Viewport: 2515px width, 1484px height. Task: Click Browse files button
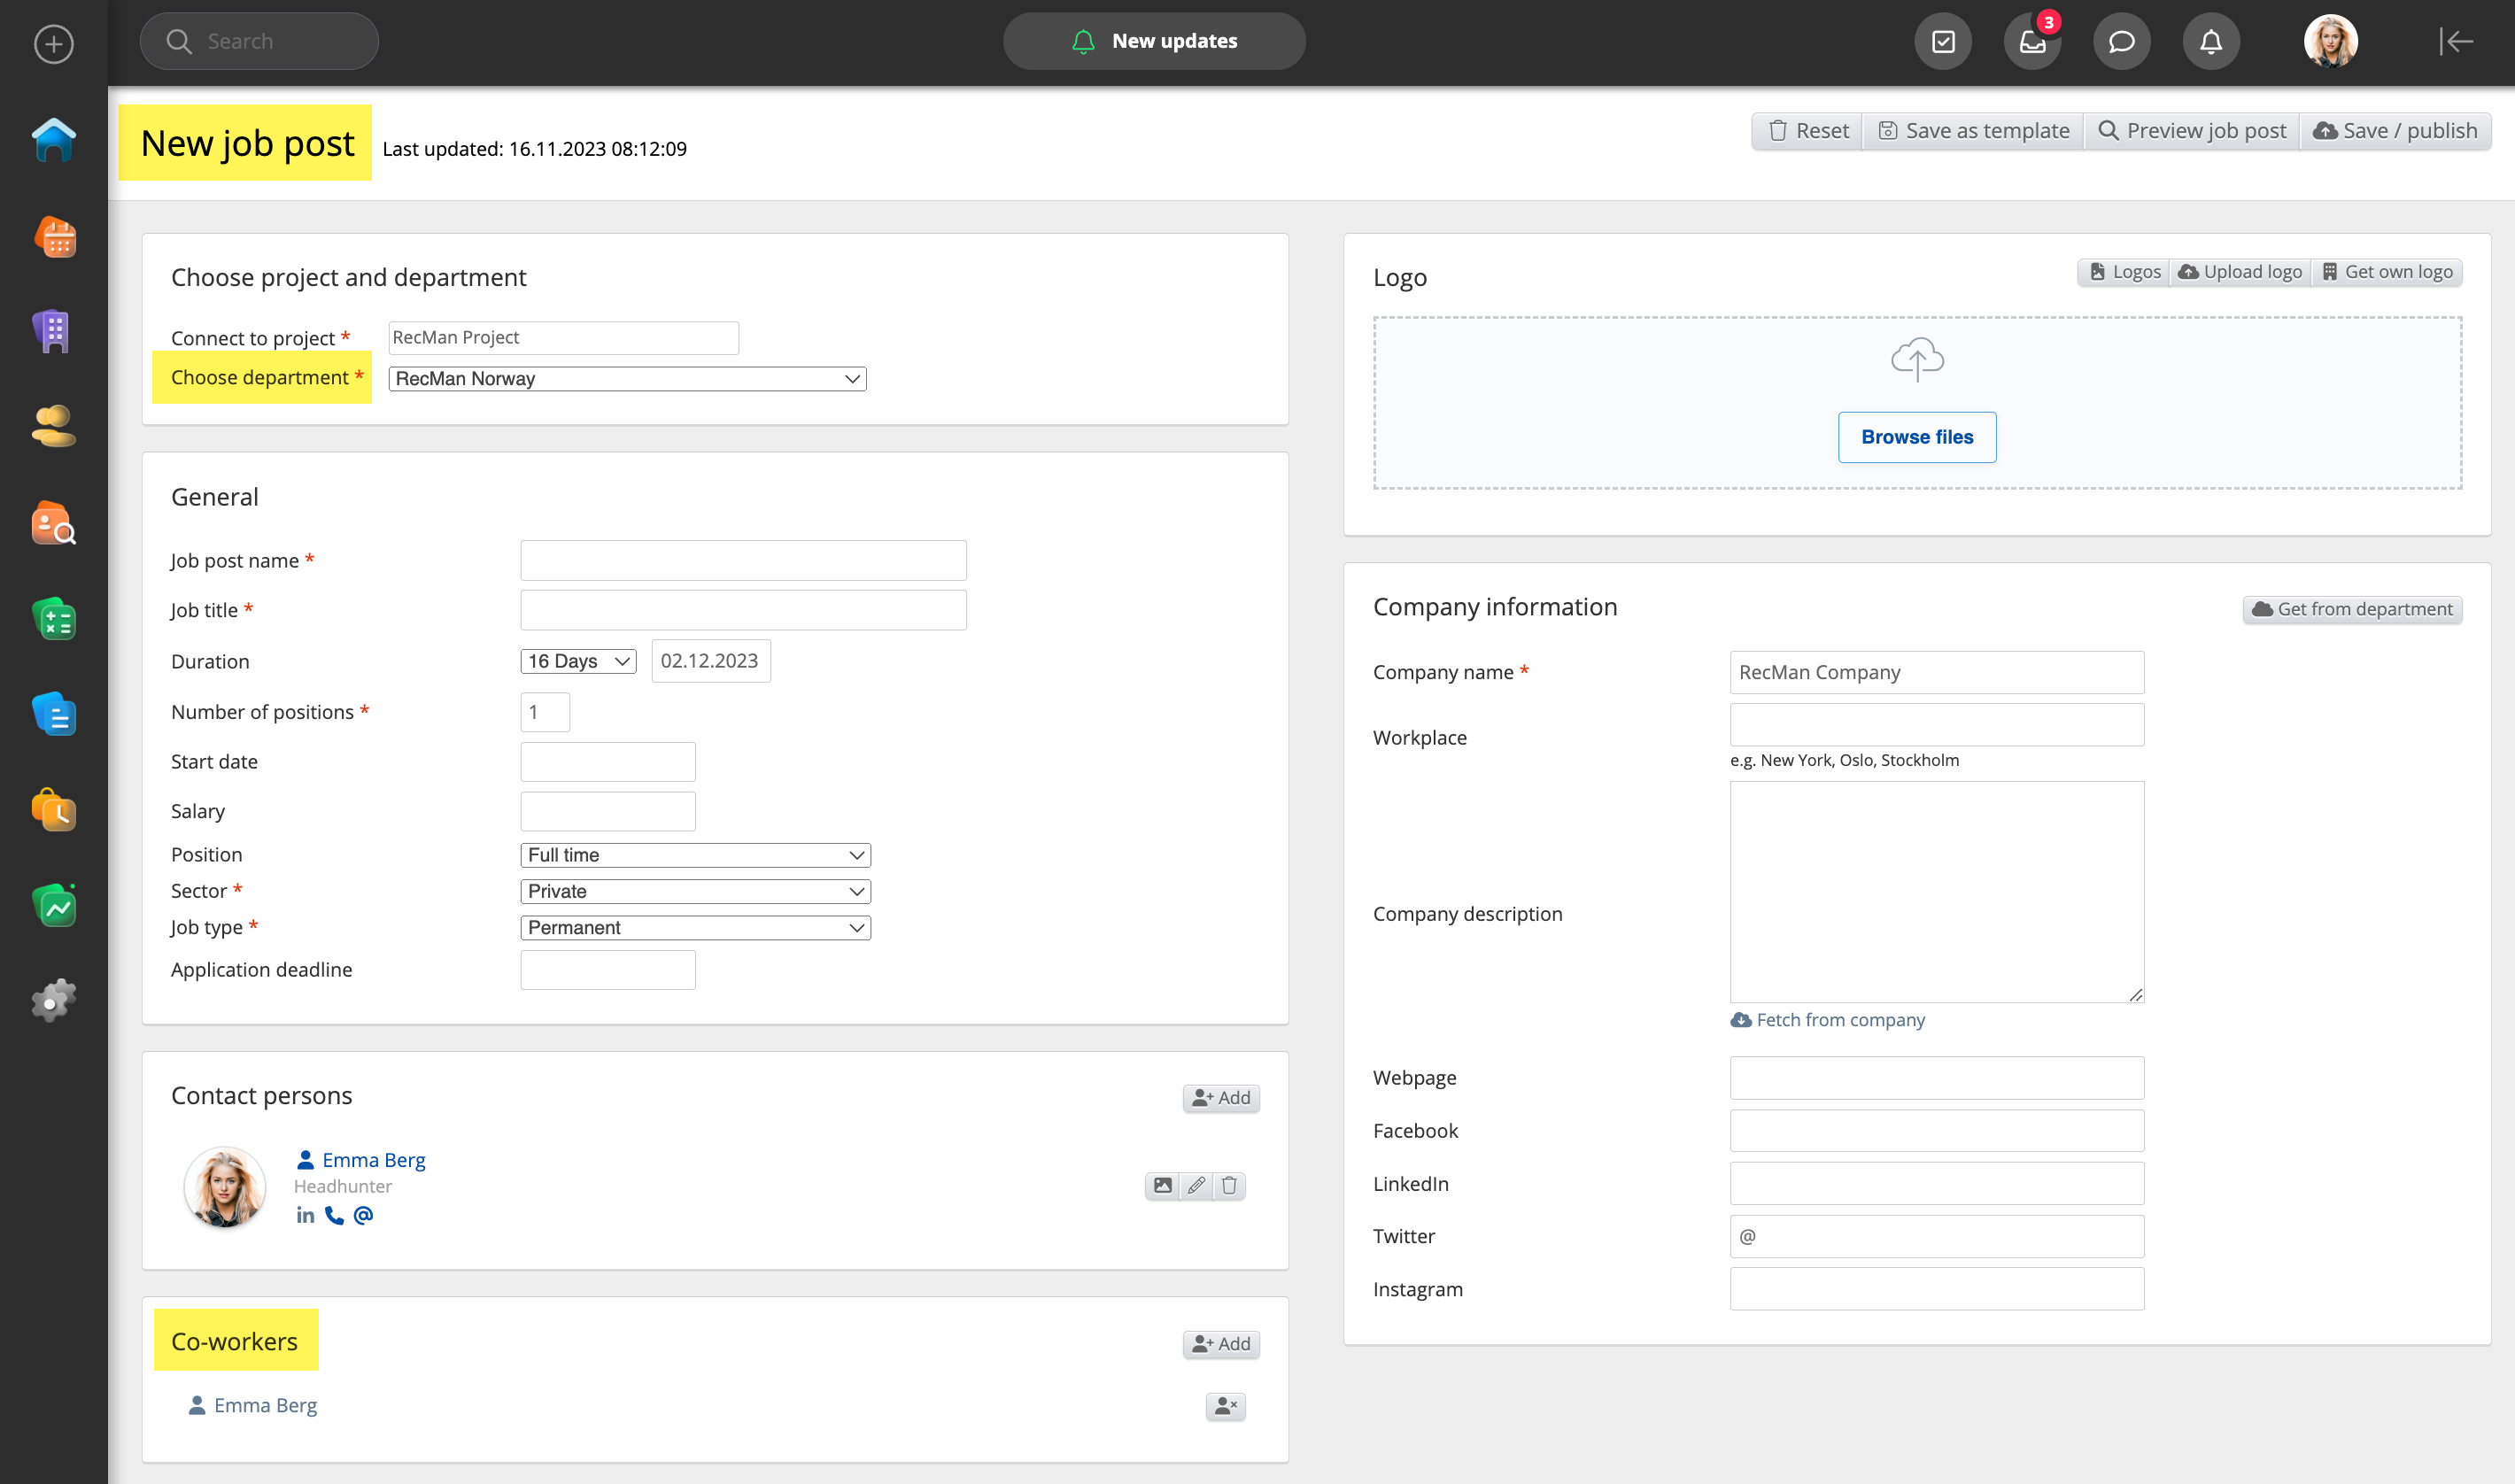click(1916, 437)
